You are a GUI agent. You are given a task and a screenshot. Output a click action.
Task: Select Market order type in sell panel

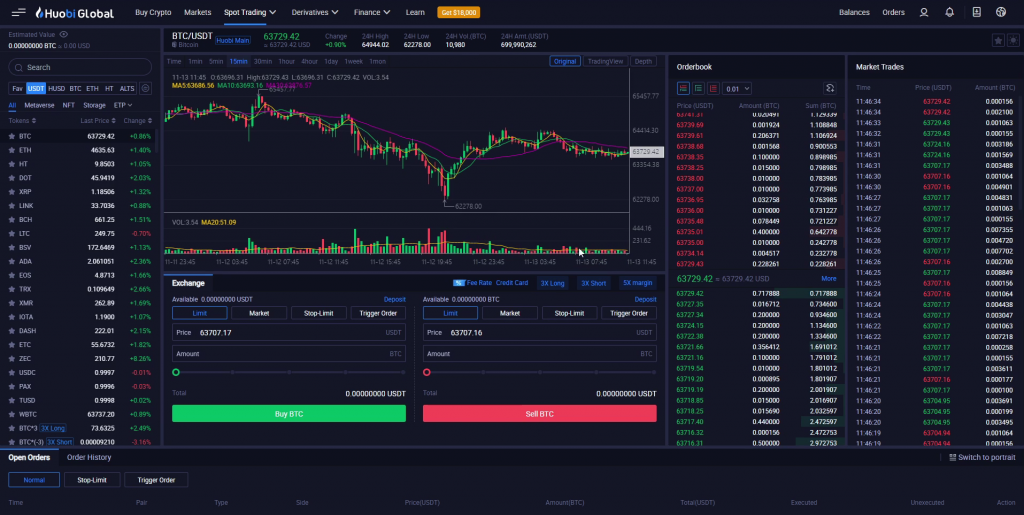coord(509,313)
